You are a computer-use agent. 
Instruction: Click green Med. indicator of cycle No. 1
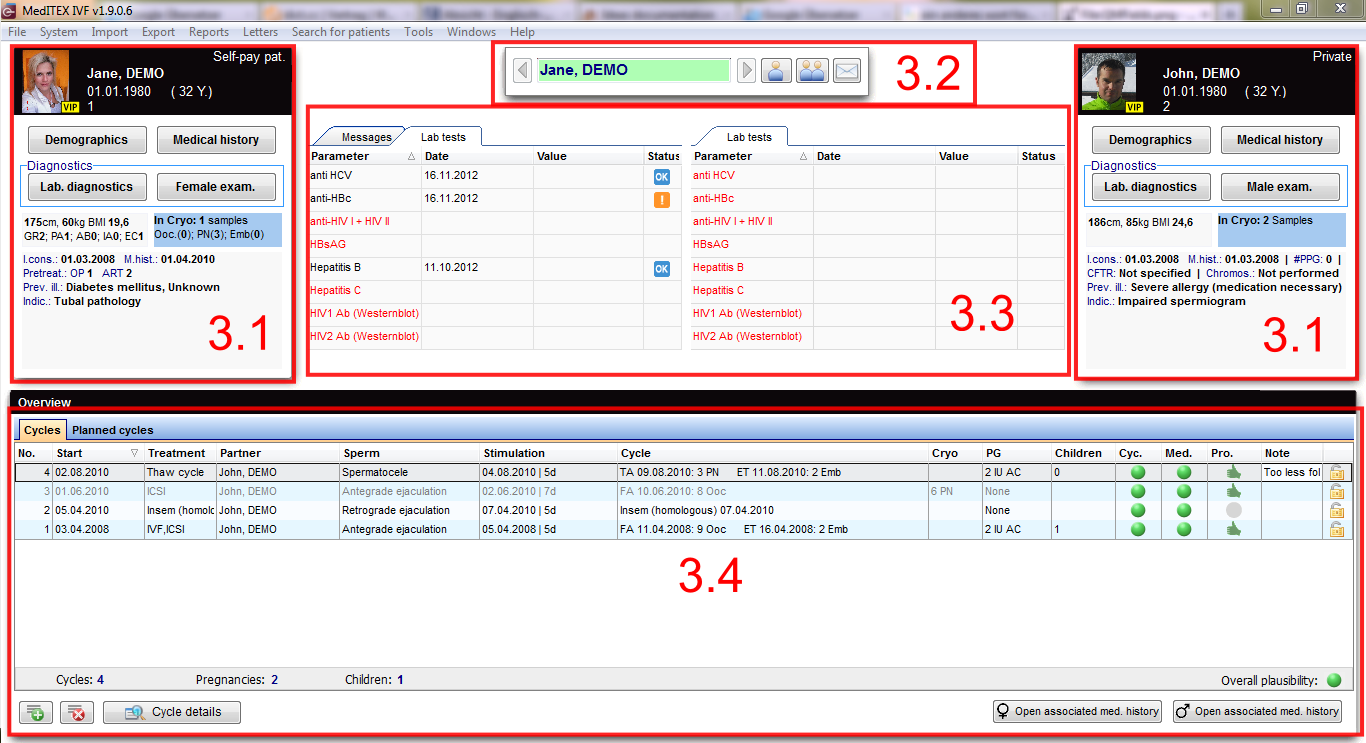pyautogui.click(x=1184, y=529)
